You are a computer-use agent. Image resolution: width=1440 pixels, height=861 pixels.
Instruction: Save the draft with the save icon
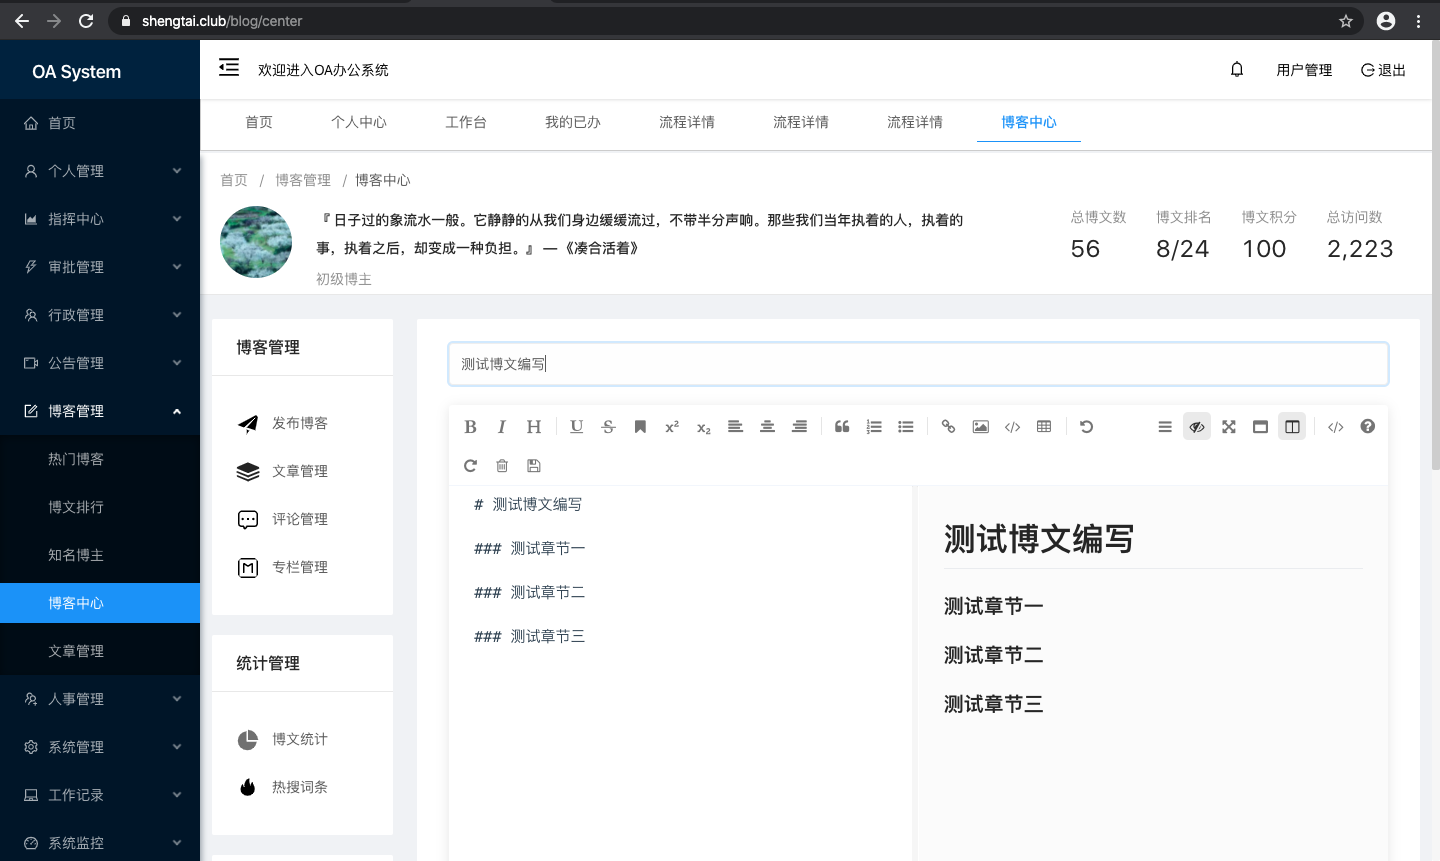[533, 465]
